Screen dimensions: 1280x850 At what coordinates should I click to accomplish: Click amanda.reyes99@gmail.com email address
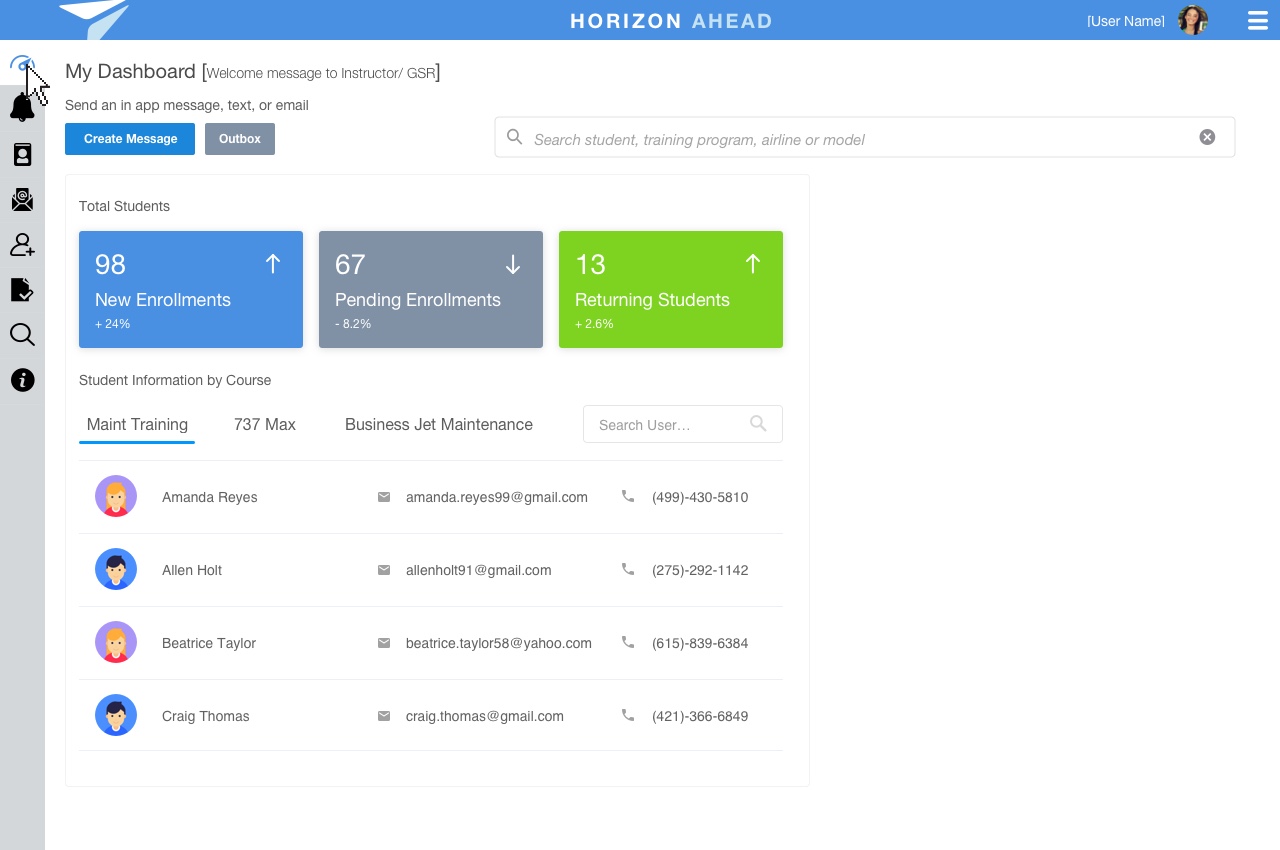click(x=497, y=497)
